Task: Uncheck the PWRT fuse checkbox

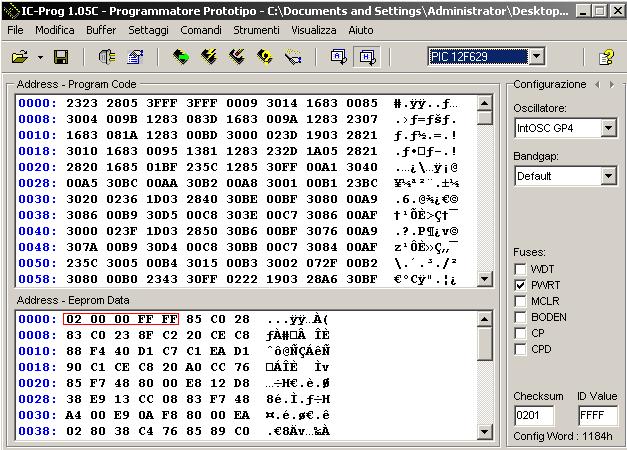Action: [x=520, y=285]
